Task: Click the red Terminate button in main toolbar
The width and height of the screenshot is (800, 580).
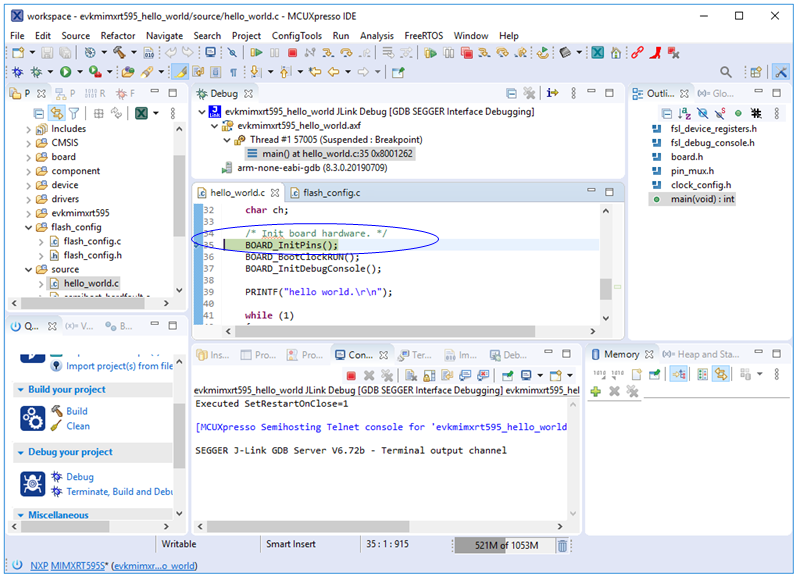Action: click(292, 53)
